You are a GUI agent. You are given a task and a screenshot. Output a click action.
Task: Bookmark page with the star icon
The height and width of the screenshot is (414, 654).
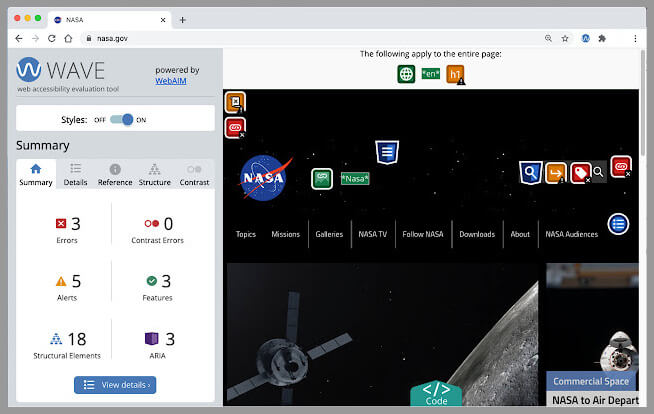pos(565,38)
